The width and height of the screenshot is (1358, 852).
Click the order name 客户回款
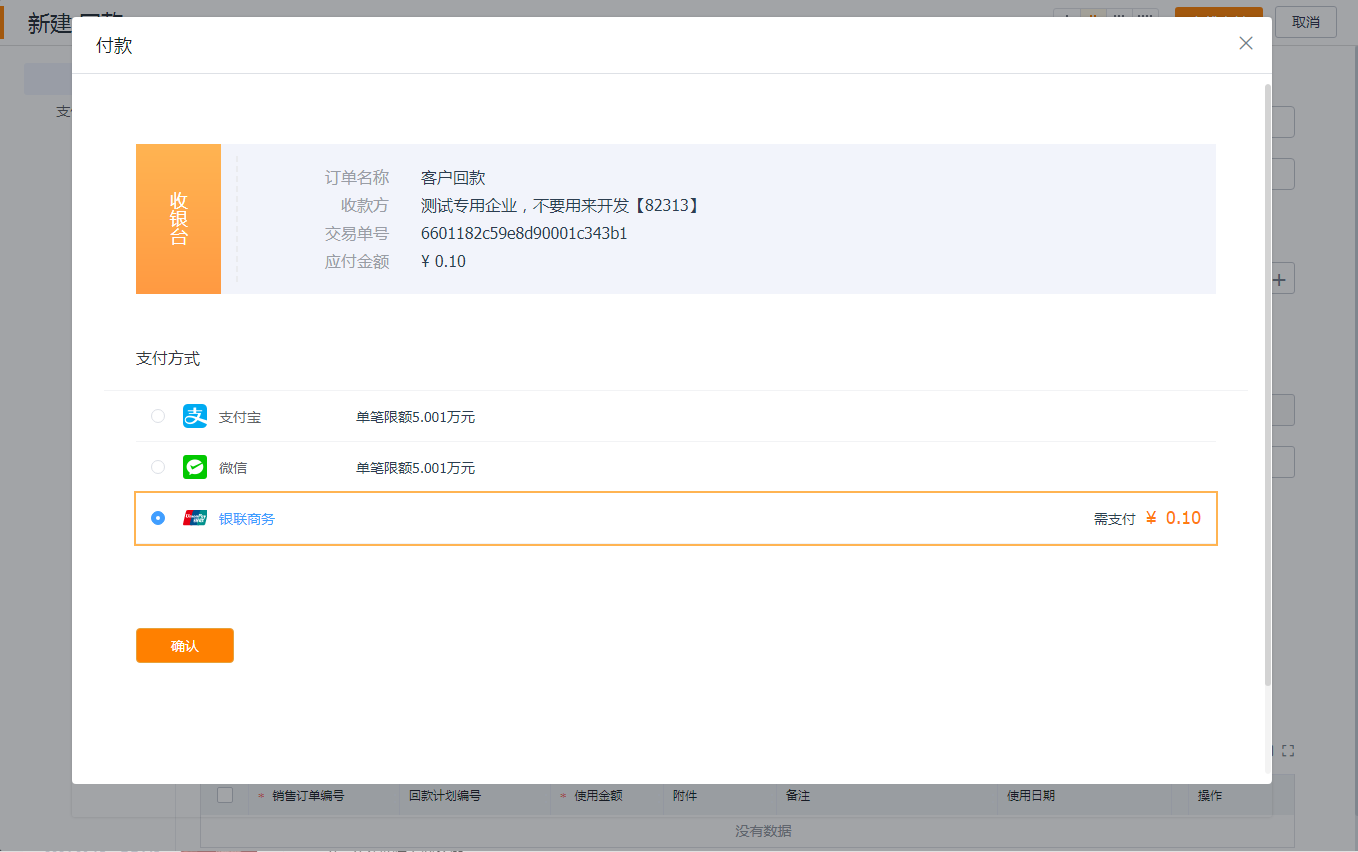coord(453,178)
